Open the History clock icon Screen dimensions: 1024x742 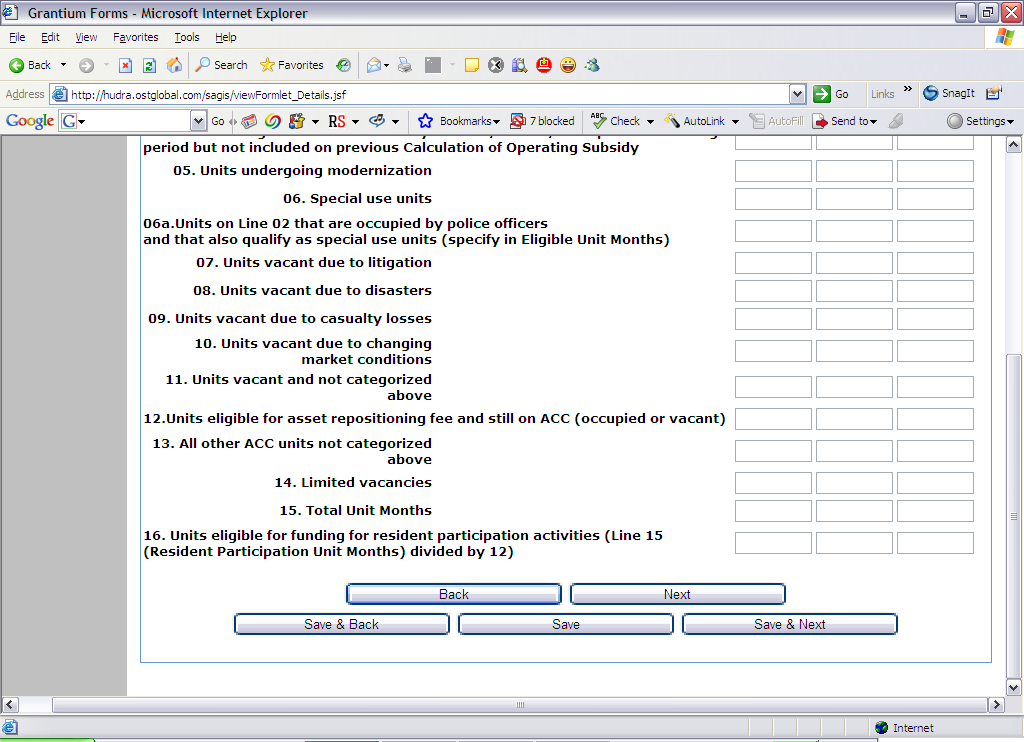click(x=344, y=65)
